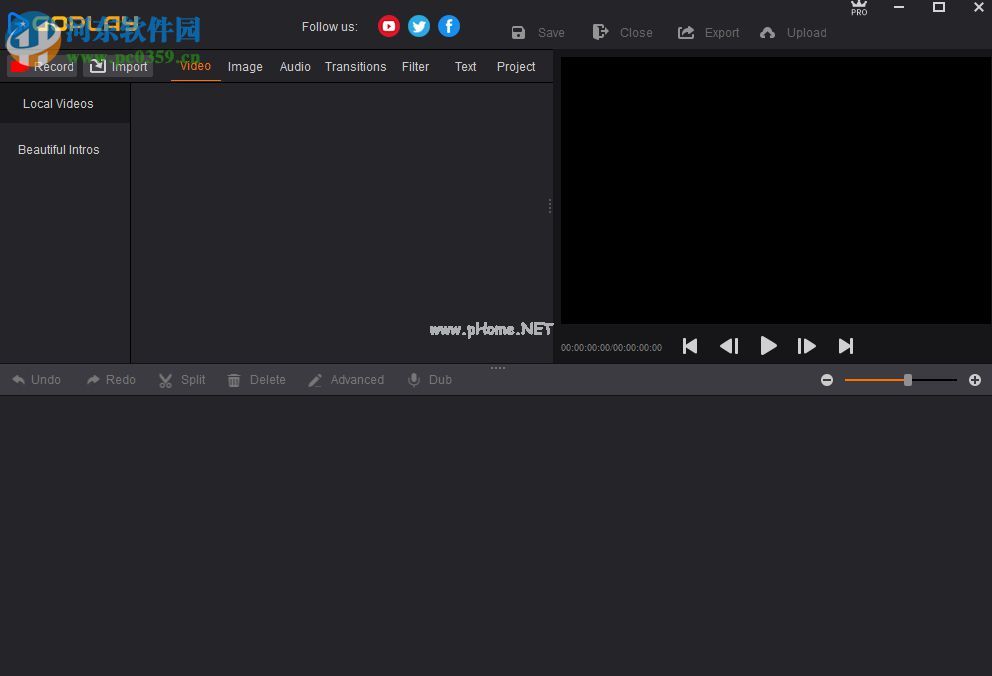
Task: Switch to the Image tab
Action: [x=245, y=66]
